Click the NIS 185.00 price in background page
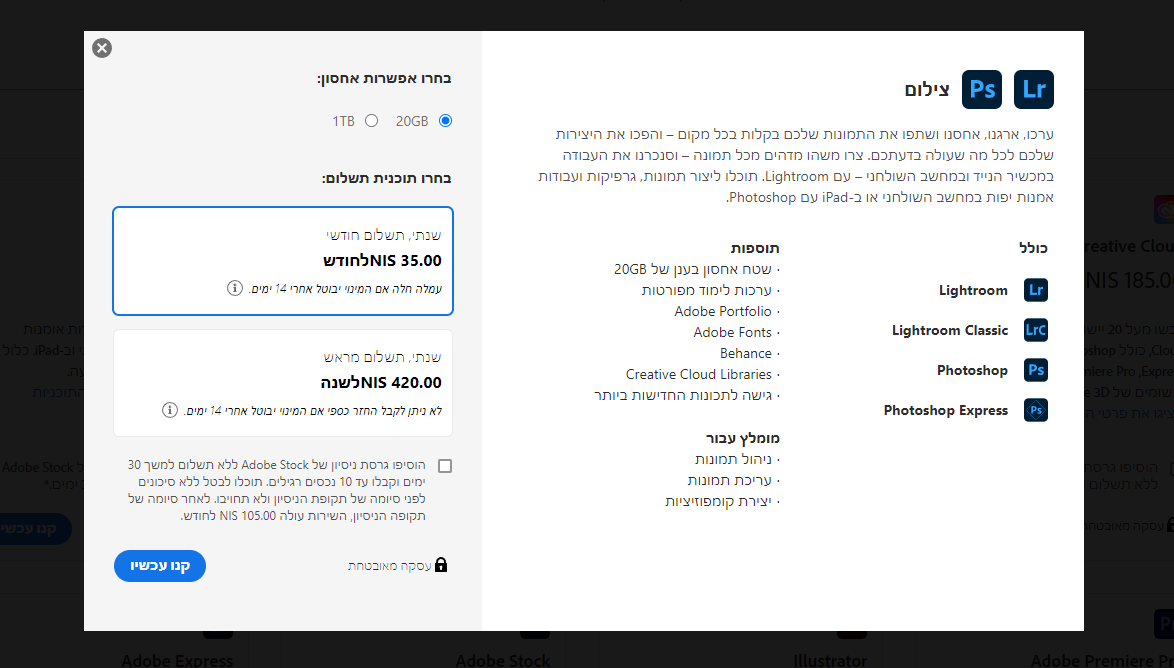1174x668 pixels. 1128,280
